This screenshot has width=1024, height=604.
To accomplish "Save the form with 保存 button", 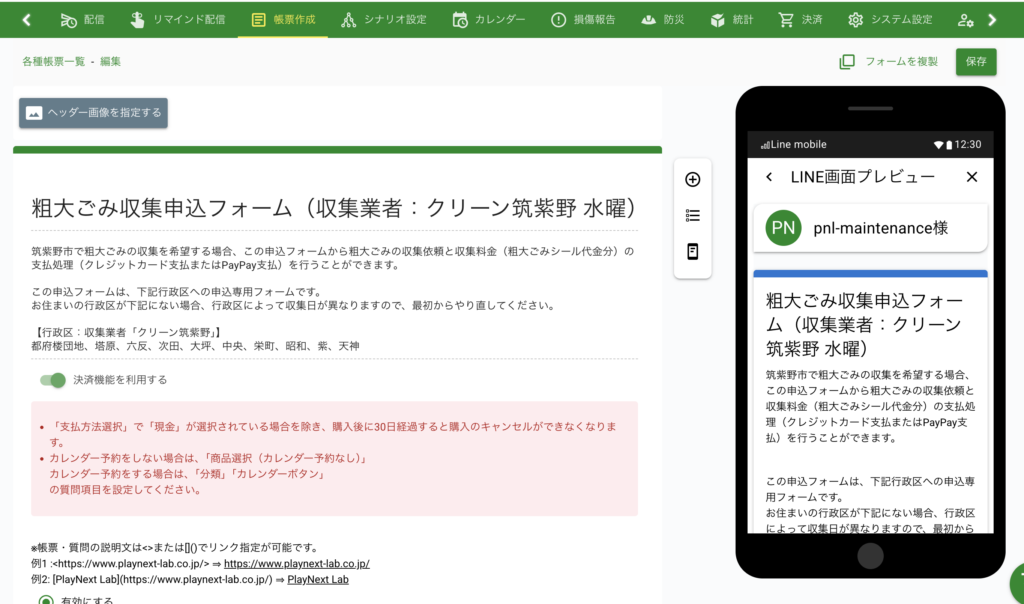I will [976, 61].
